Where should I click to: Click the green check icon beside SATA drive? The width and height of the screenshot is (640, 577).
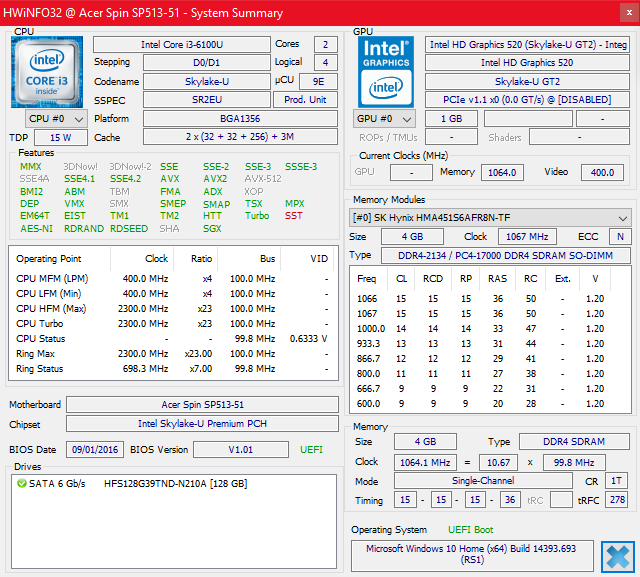tap(22, 484)
